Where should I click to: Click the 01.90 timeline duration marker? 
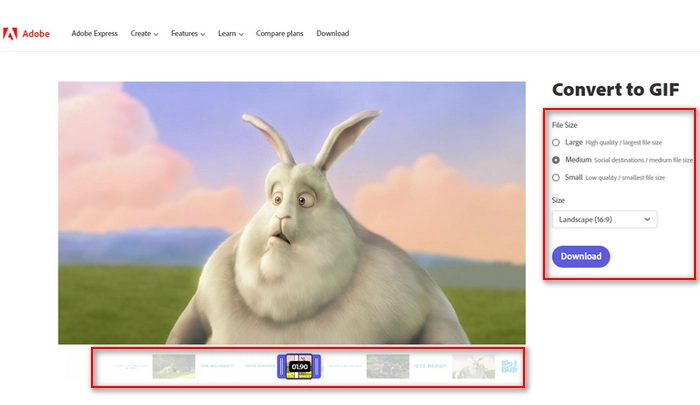[x=300, y=367]
